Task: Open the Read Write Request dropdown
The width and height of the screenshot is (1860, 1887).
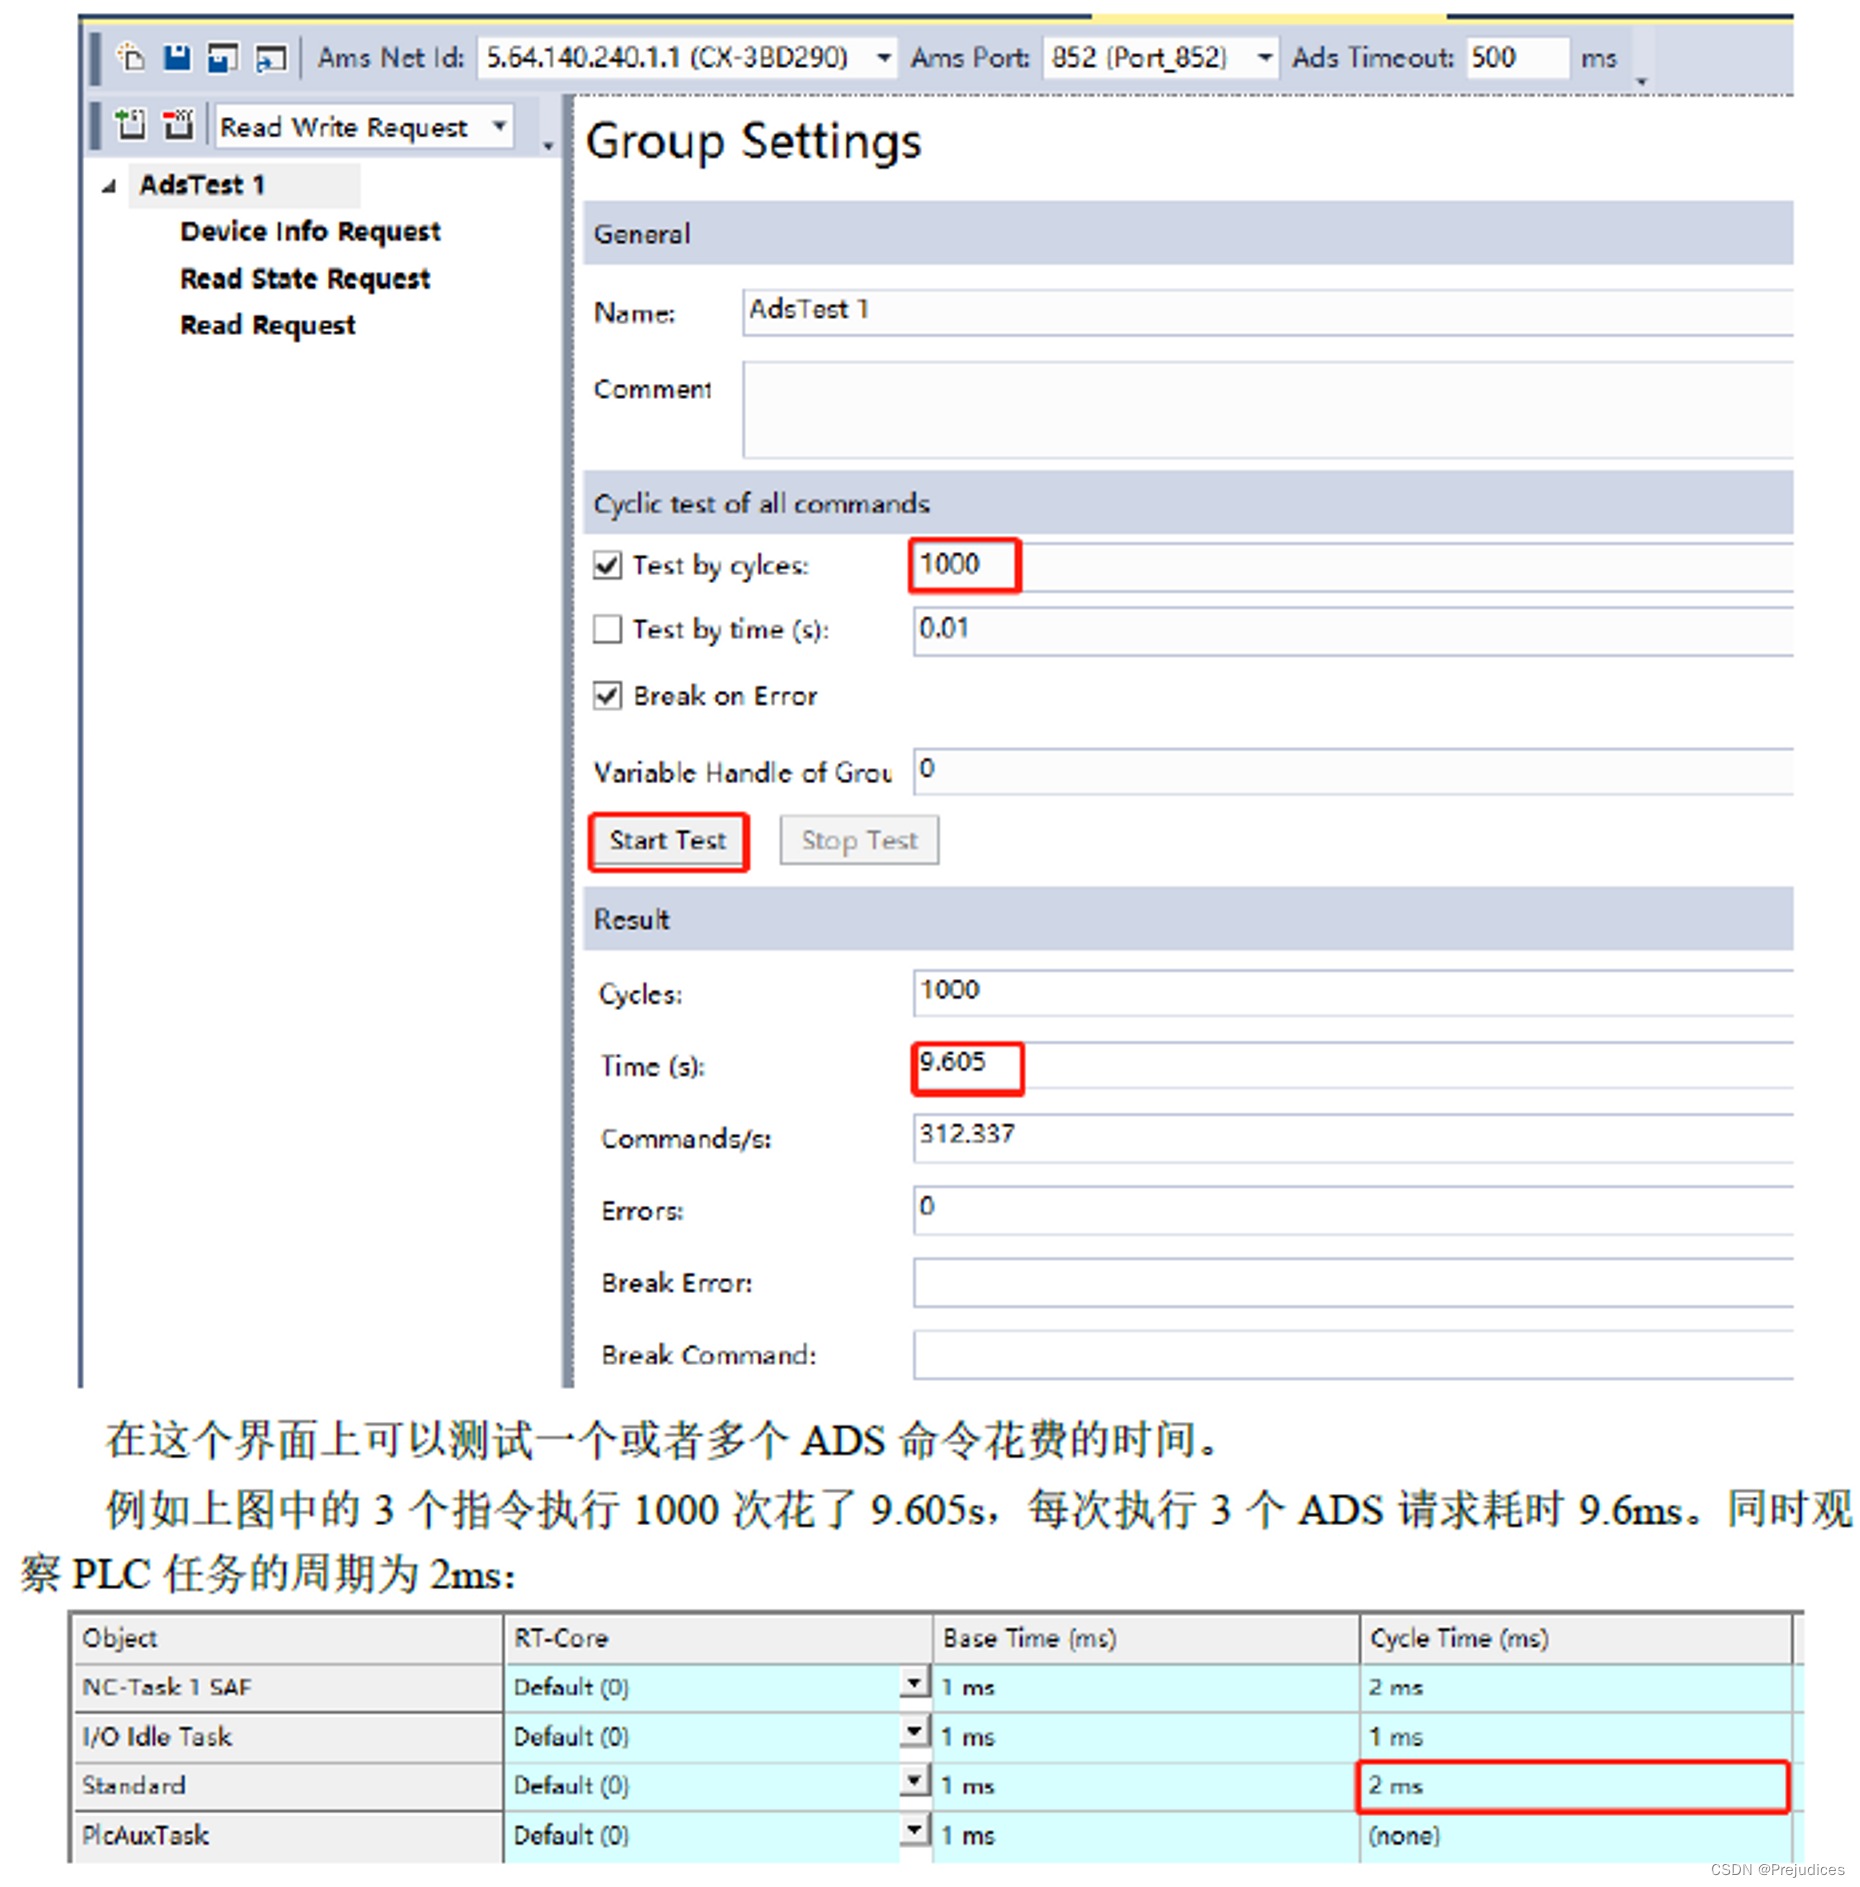Action: [500, 127]
